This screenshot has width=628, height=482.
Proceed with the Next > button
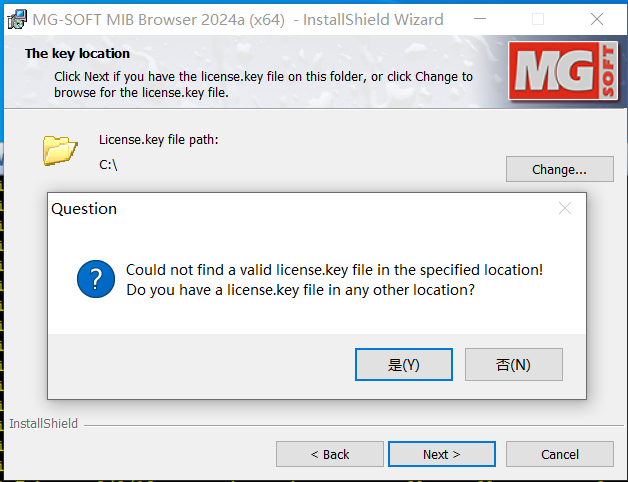pyautogui.click(x=442, y=454)
